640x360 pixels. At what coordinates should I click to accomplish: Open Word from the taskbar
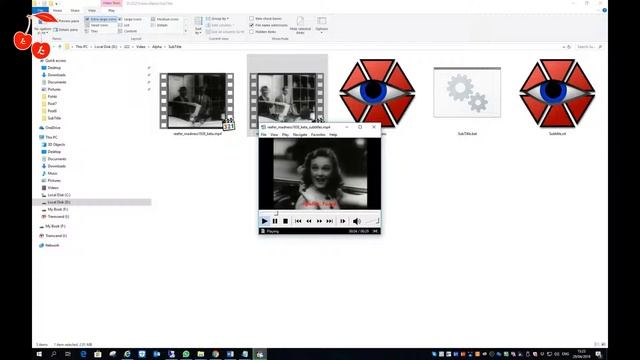[x=230, y=354]
